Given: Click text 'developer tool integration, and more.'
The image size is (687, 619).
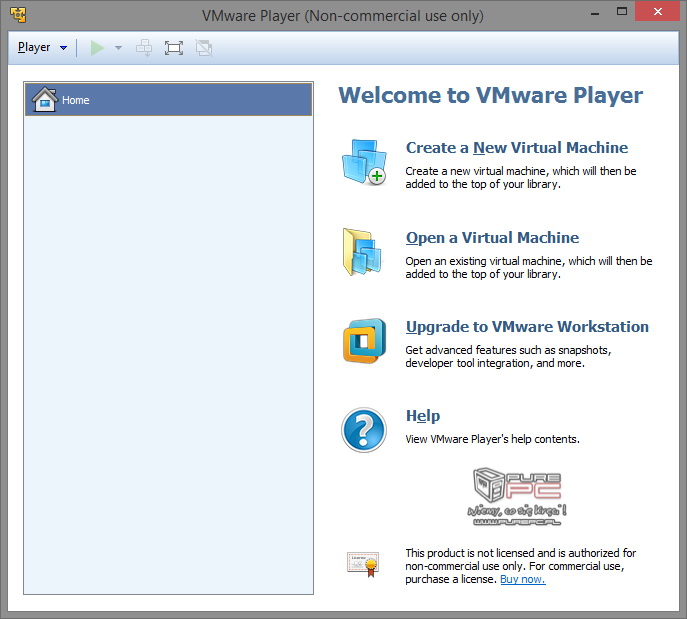Looking at the screenshot, I should (x=495, y=363).
